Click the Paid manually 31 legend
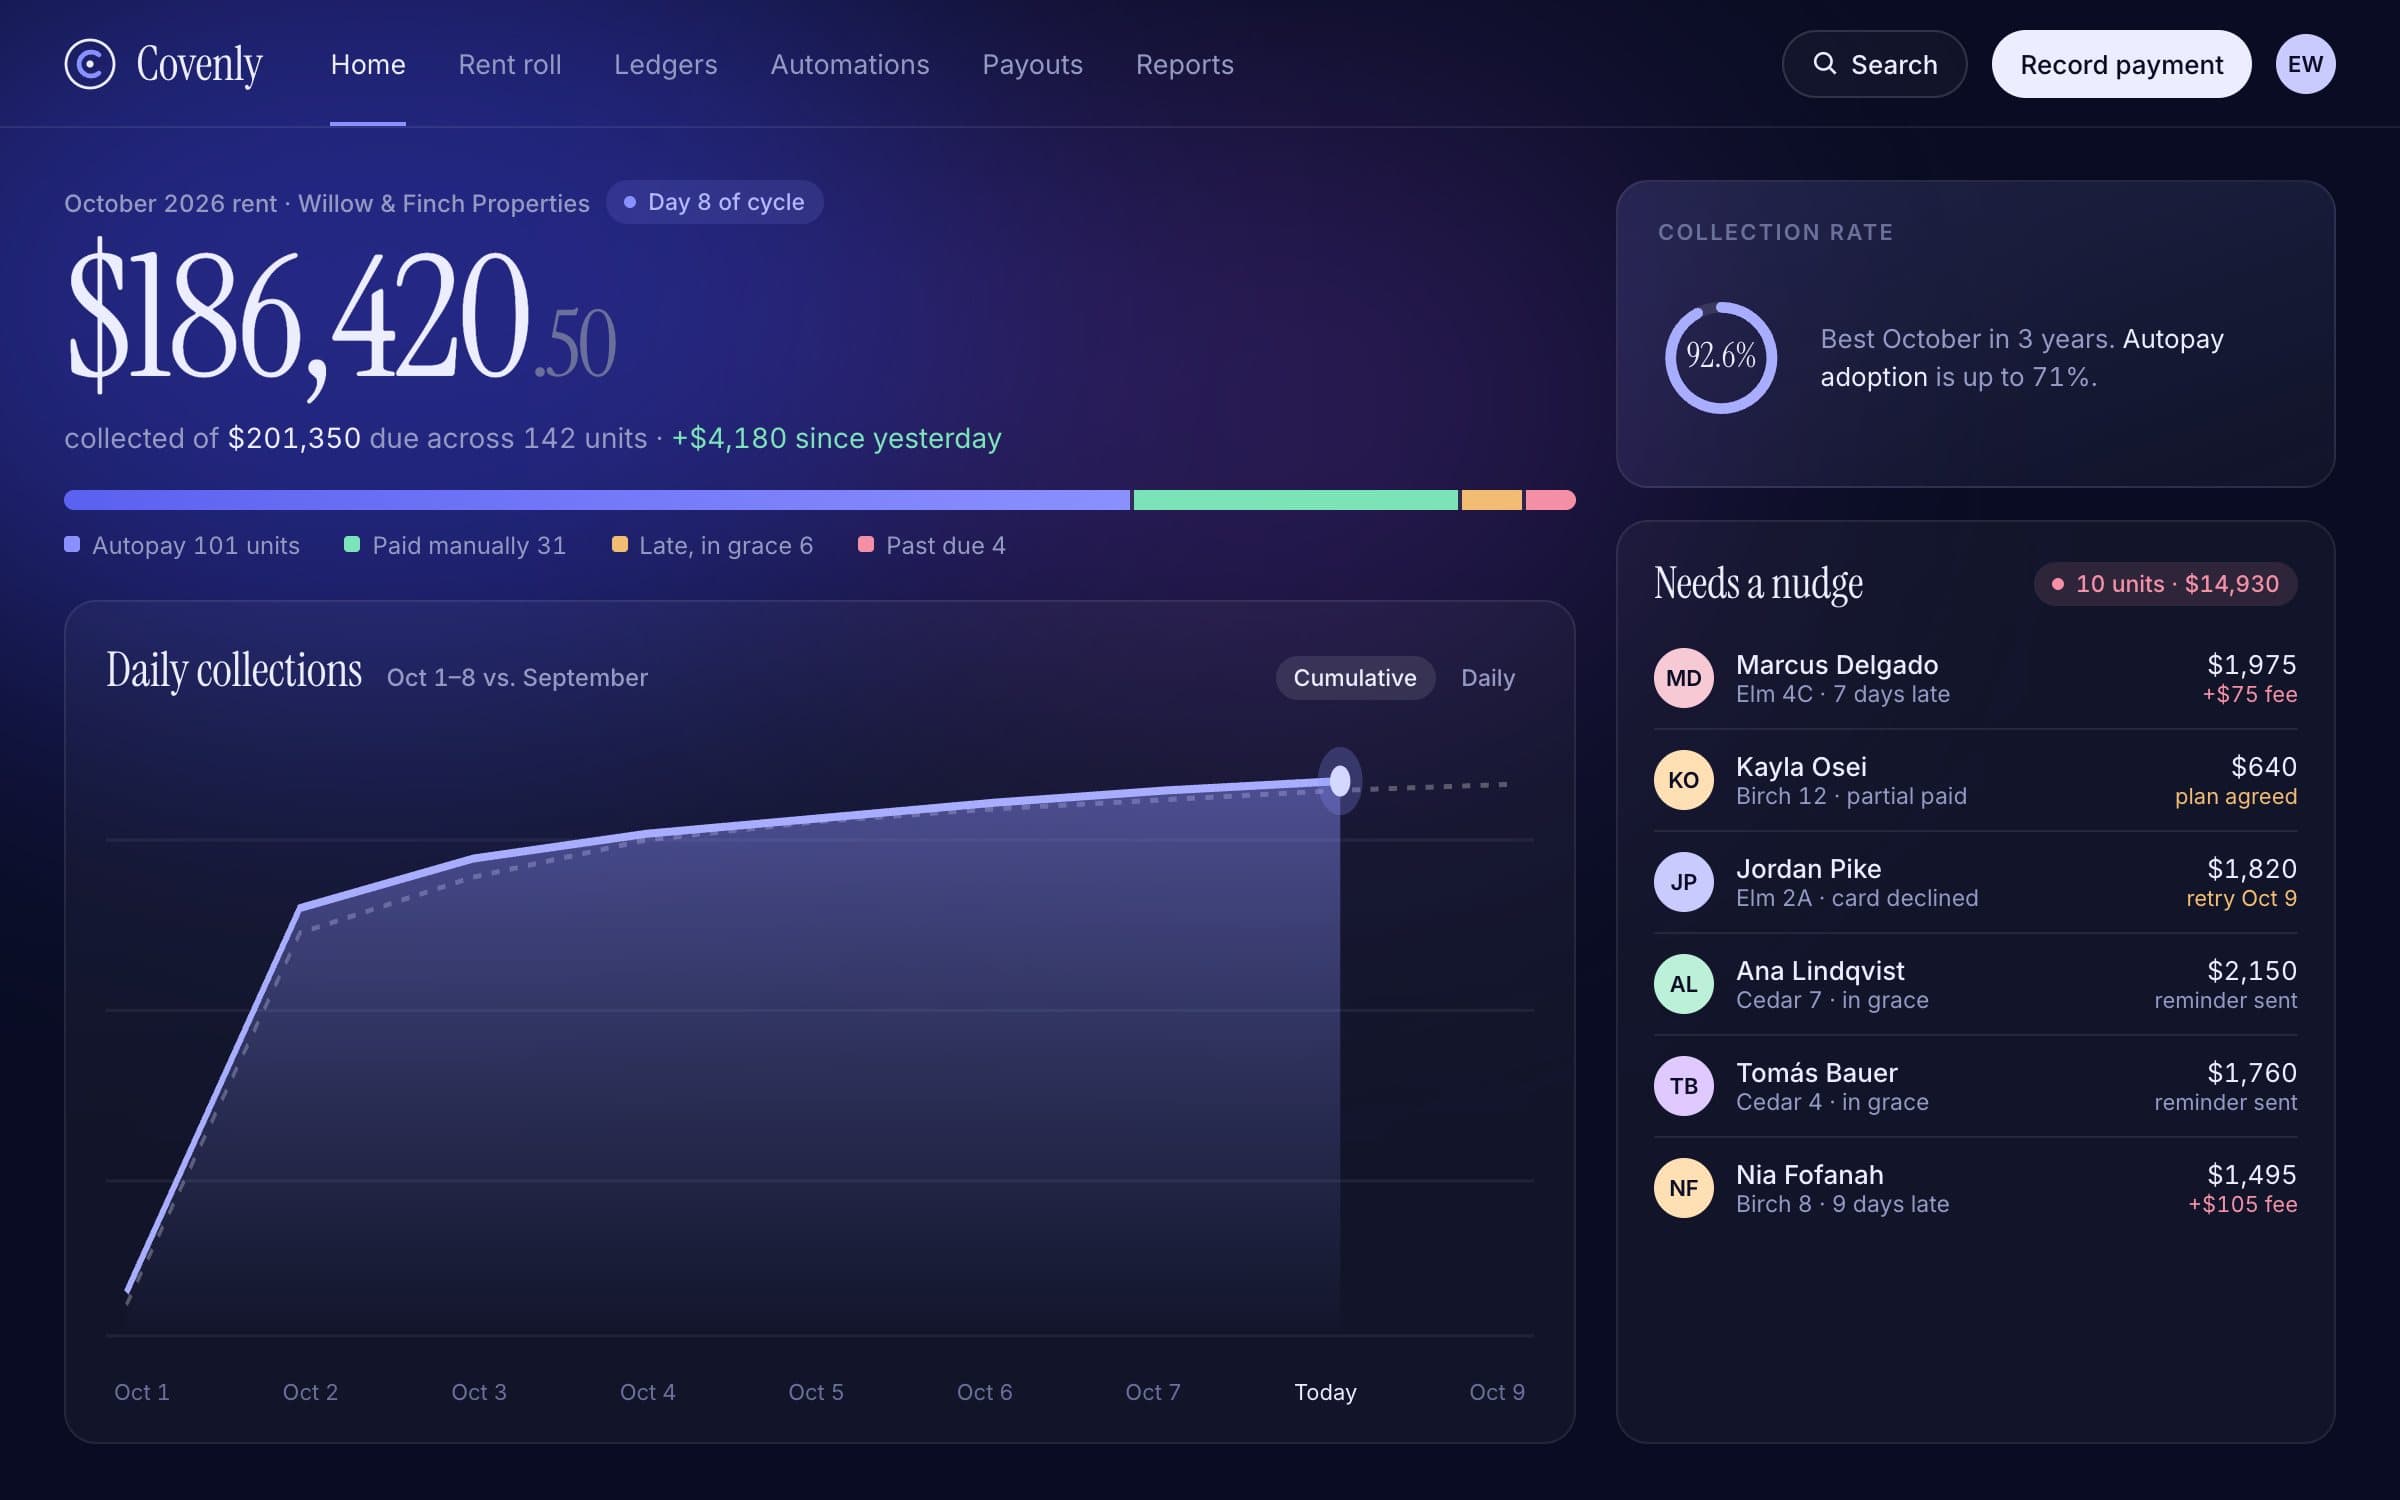Image resolution: width=2400 pixels, height=1500 pixels. coord(455,545)
